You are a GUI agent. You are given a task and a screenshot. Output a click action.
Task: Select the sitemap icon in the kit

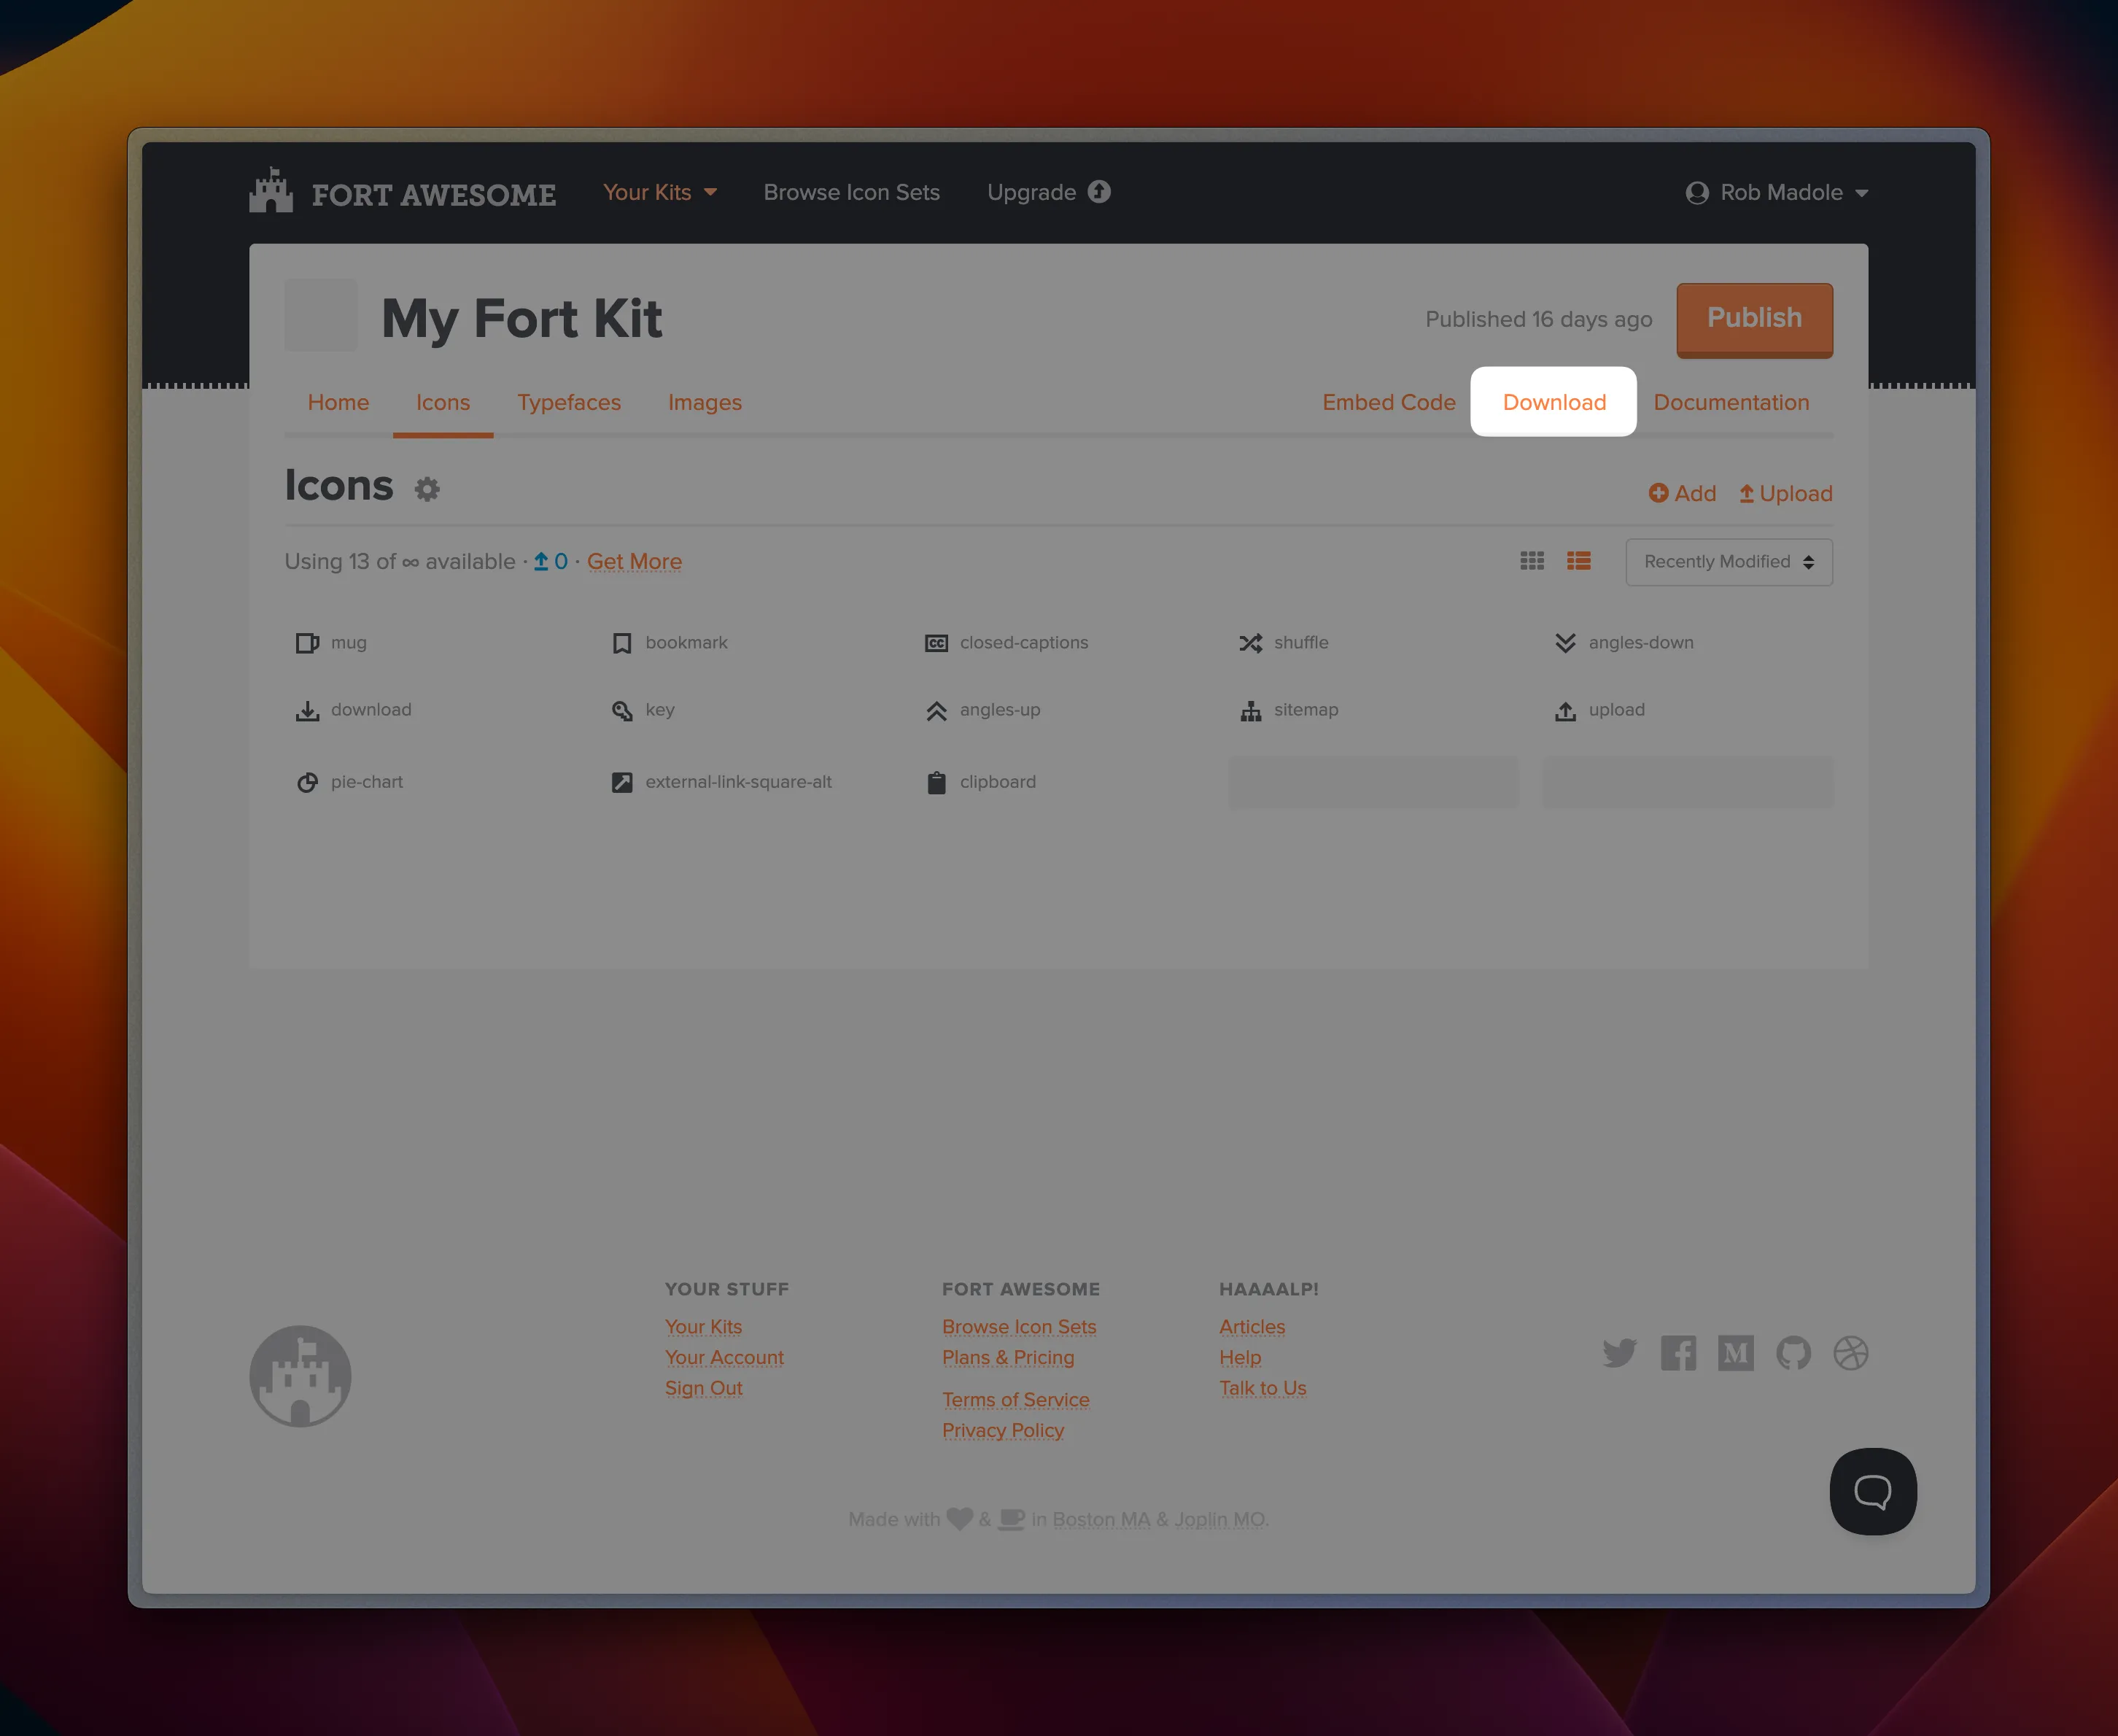1289,710
